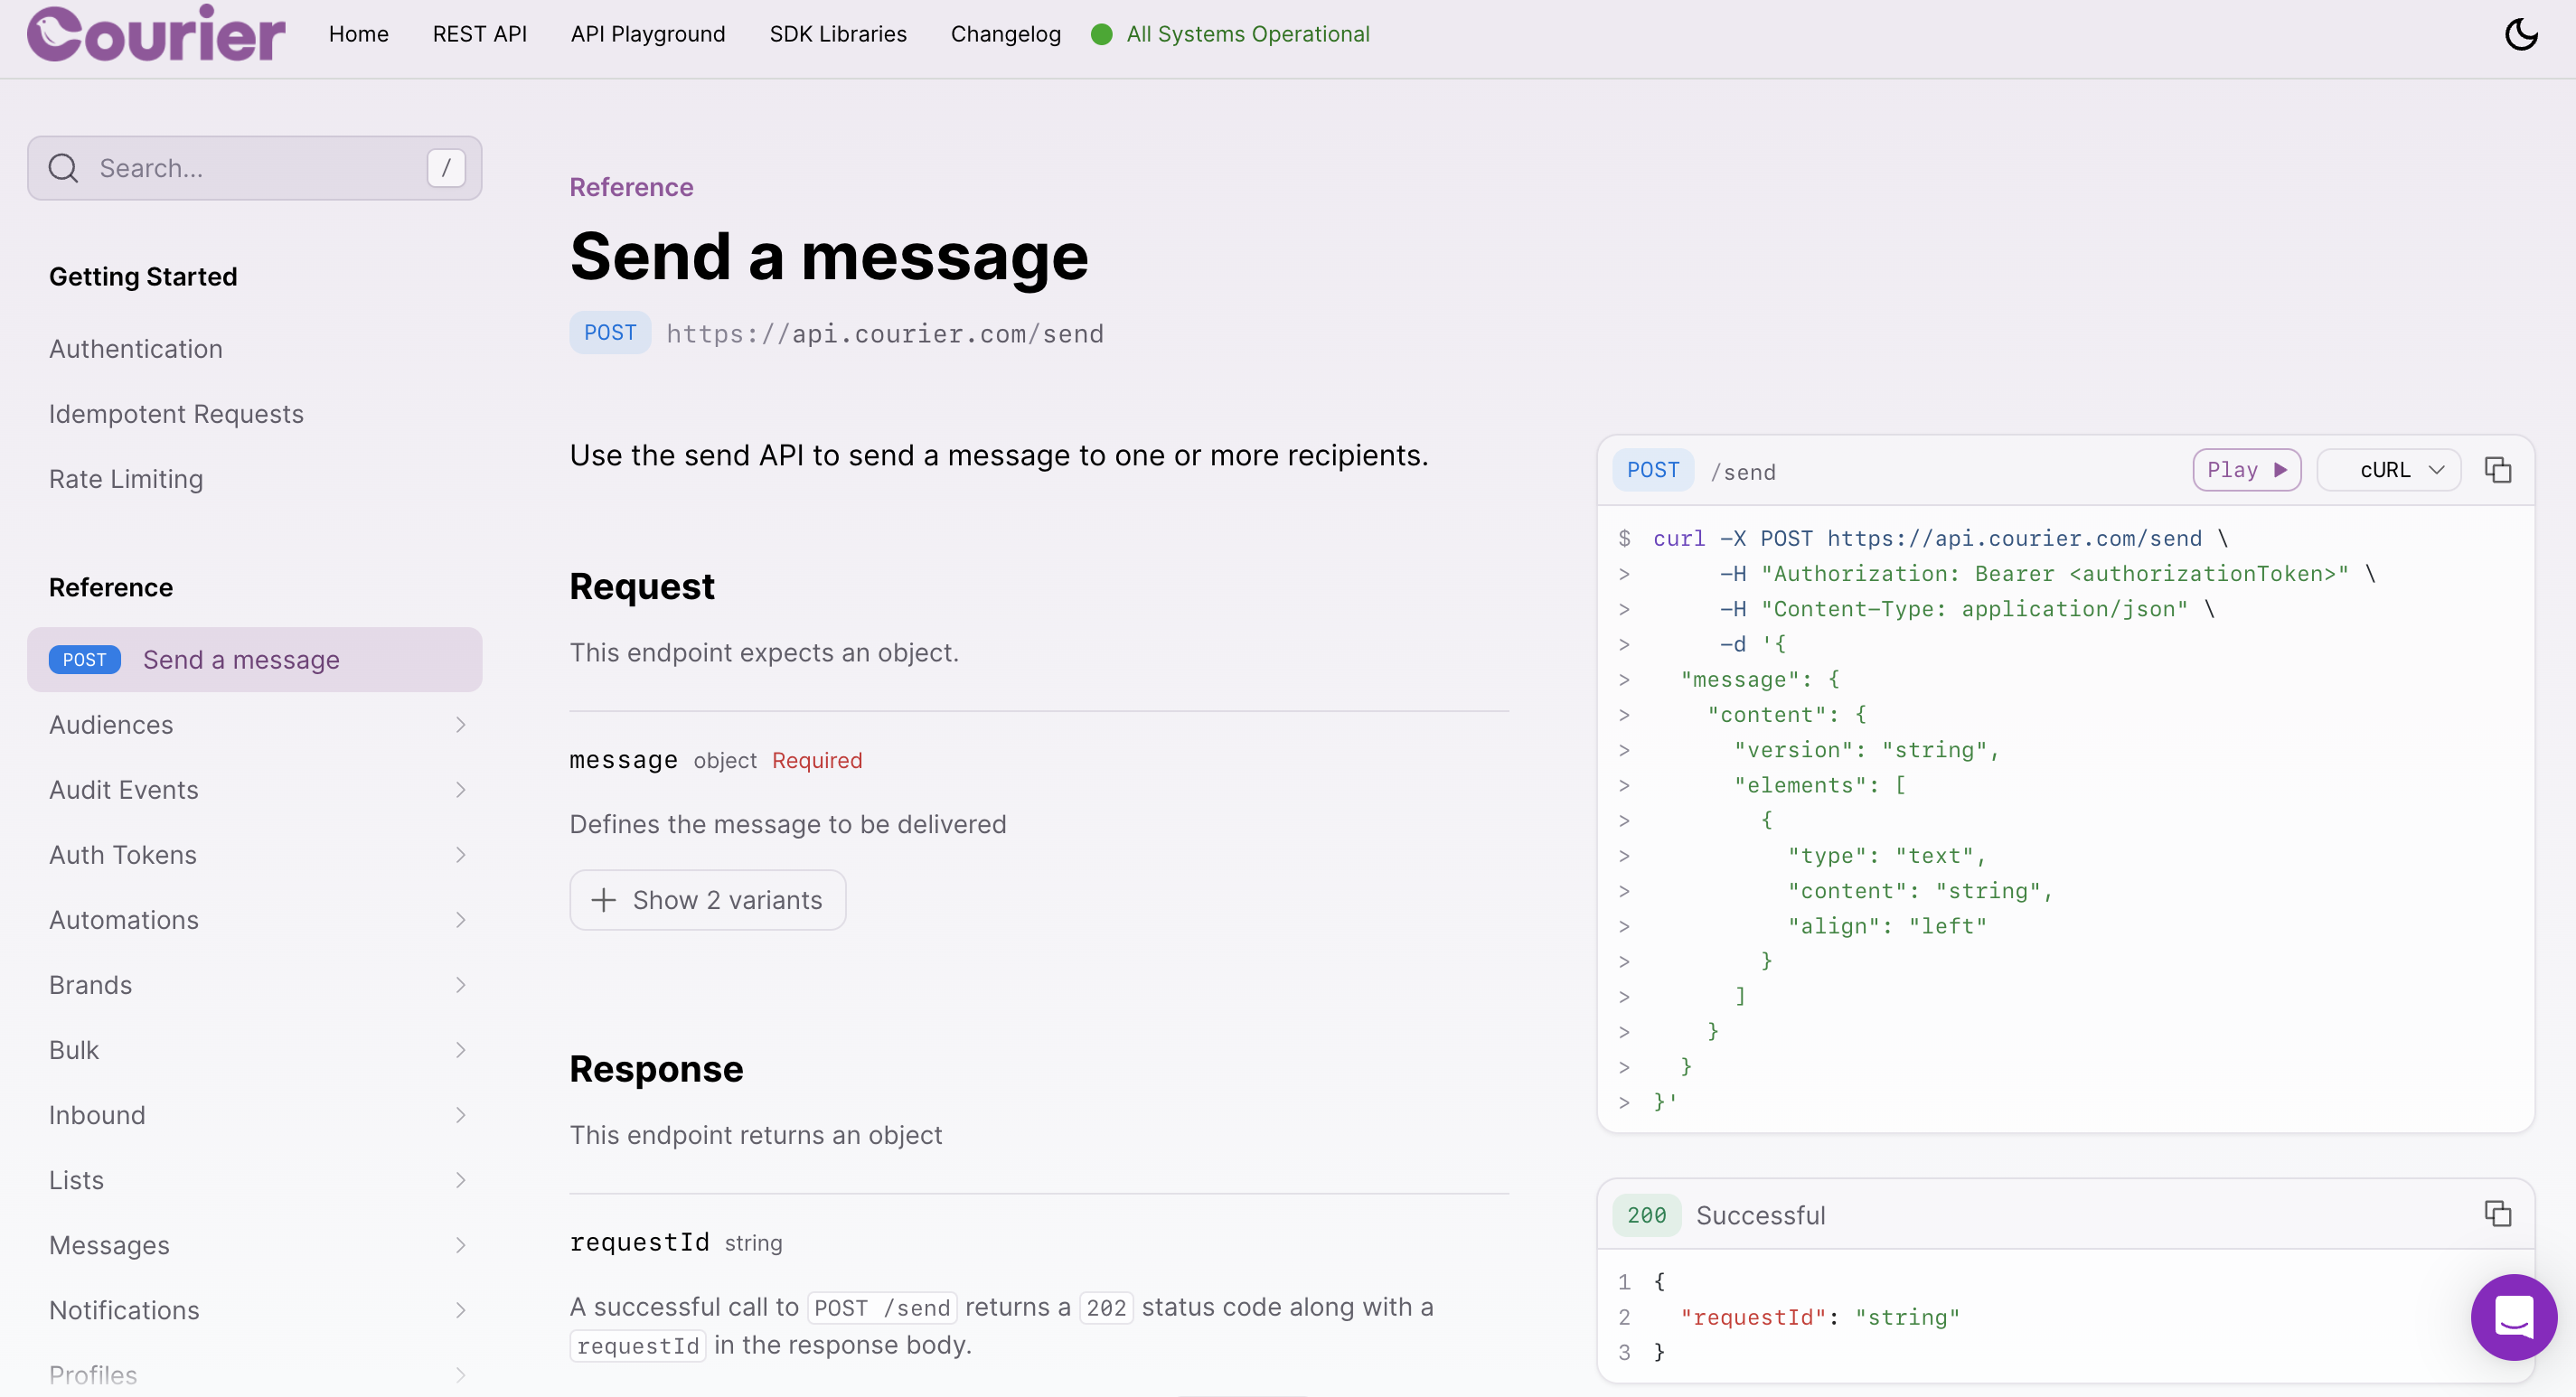Viewport: 2576px width, 1397px height.
Task: Expand the Messages sidebar section
Action: tap(255, 1245)
